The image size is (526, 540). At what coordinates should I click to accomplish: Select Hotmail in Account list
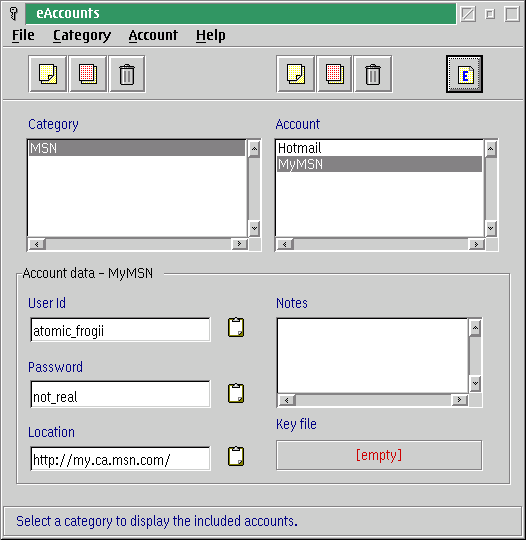380,148
